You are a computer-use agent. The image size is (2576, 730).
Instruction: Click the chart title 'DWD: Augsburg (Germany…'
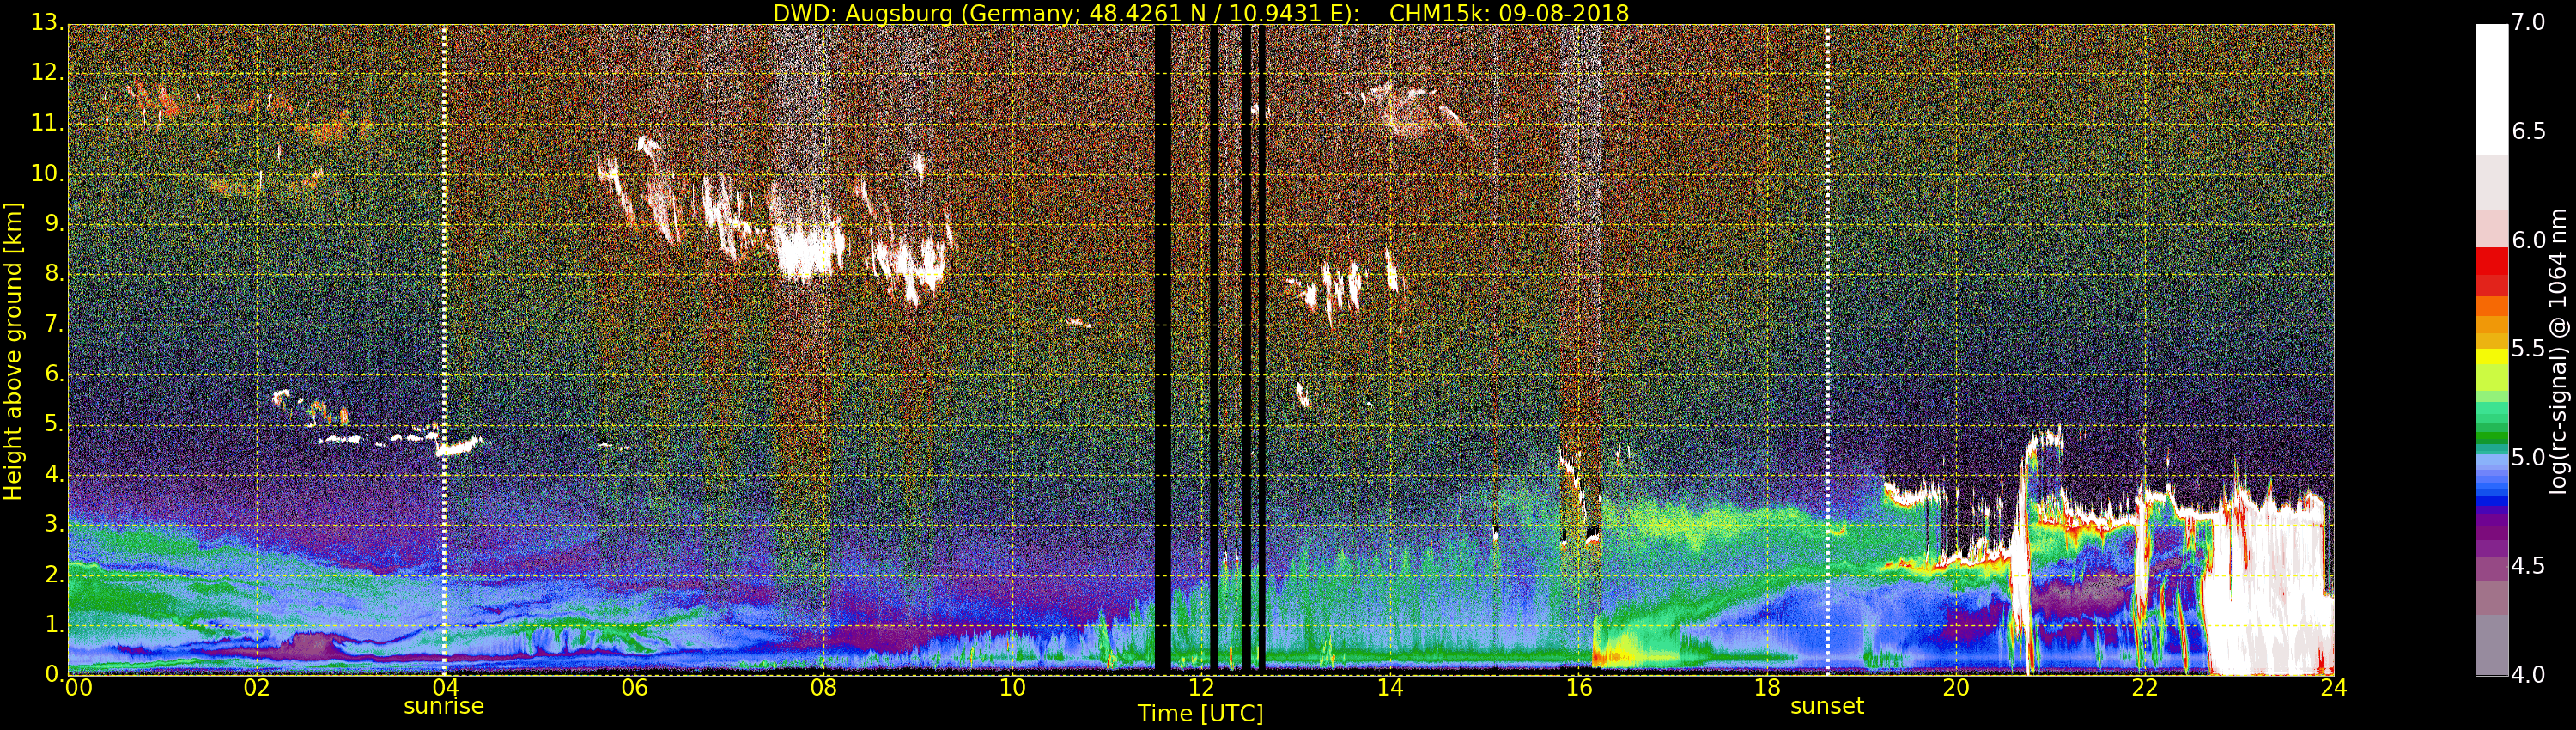pyautogui.click(x=1201, y=13)
